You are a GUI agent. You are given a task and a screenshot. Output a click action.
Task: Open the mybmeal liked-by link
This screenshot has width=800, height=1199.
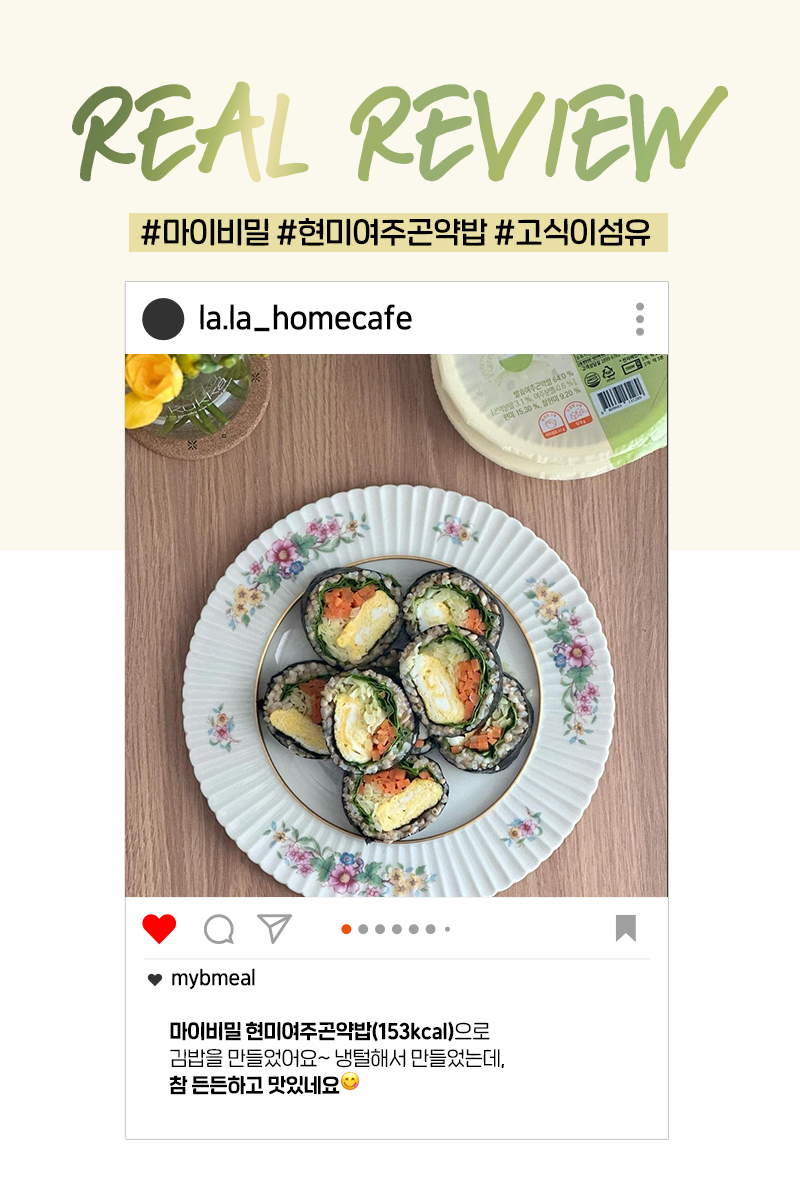point(213,978)
